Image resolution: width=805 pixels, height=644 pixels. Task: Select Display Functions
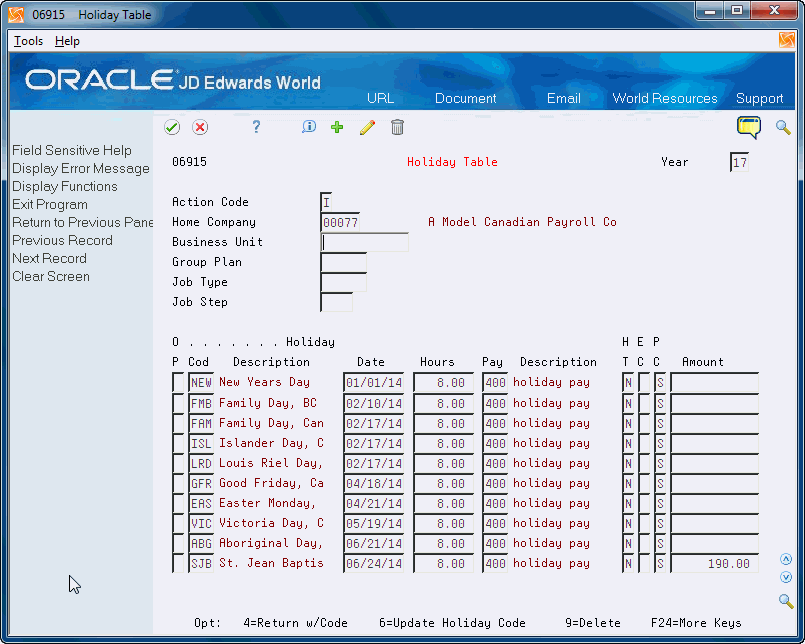tap(65, 186)
